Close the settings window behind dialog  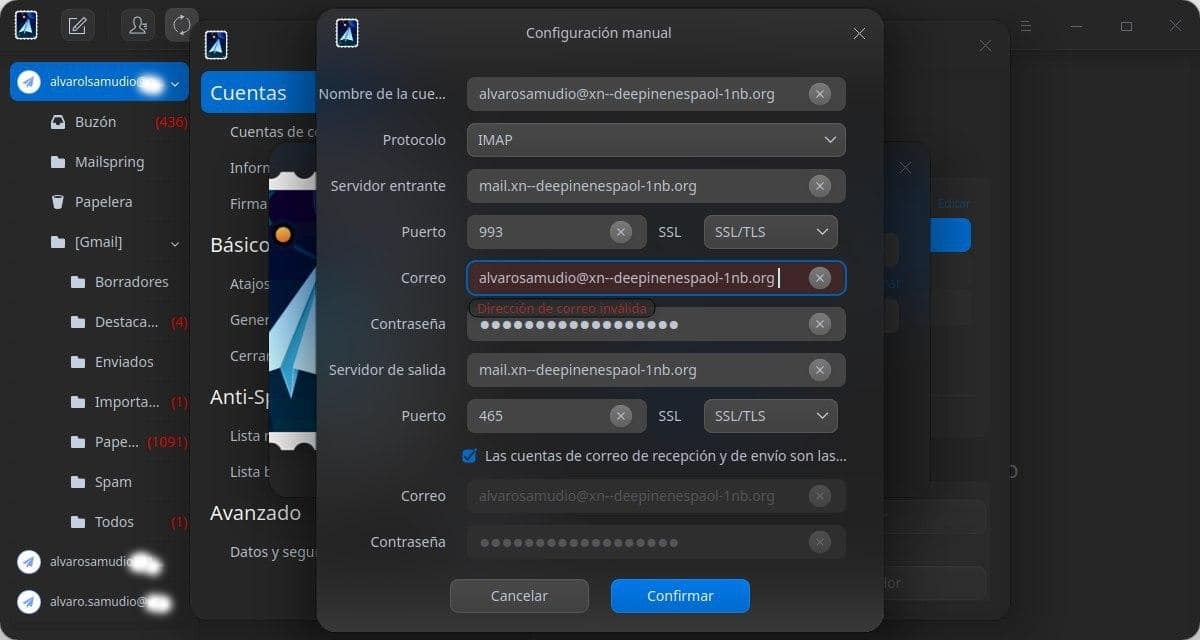(985, 46)
